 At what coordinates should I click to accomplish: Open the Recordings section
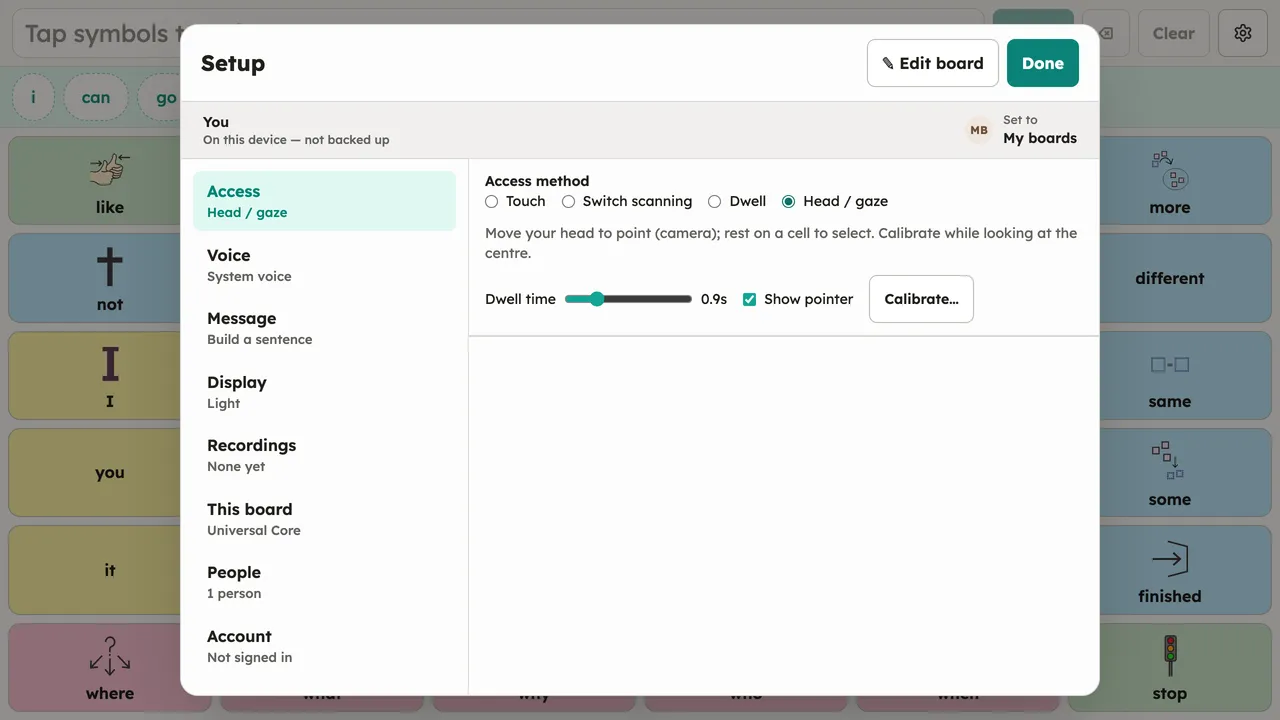coord(324,455)
